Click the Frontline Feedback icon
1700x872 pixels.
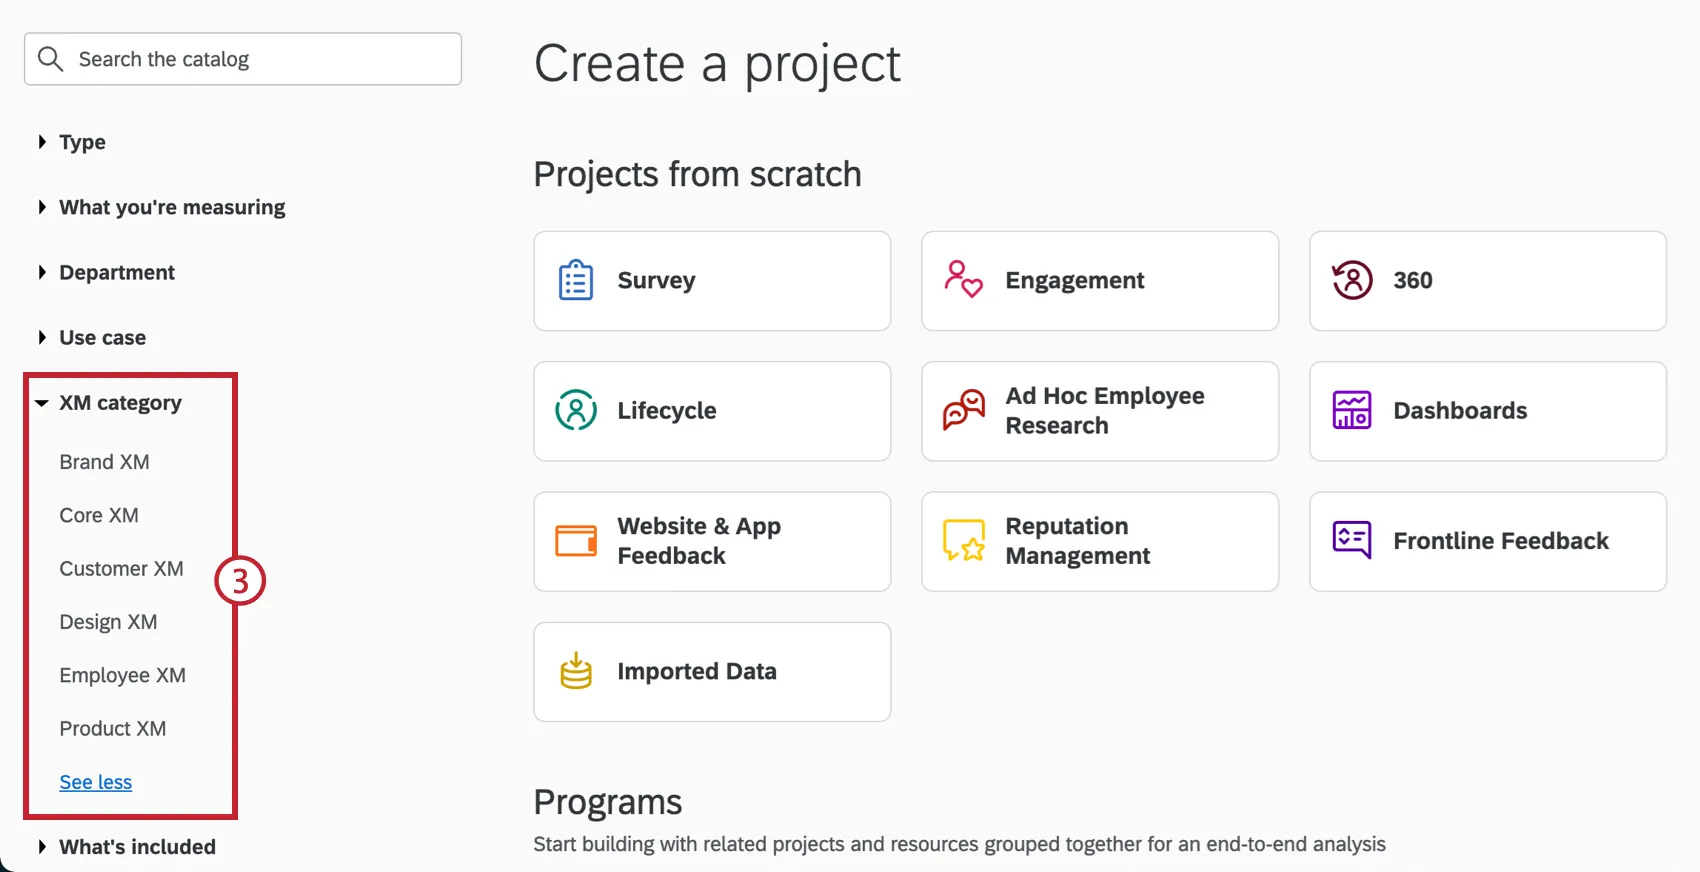coord(1352,541)
